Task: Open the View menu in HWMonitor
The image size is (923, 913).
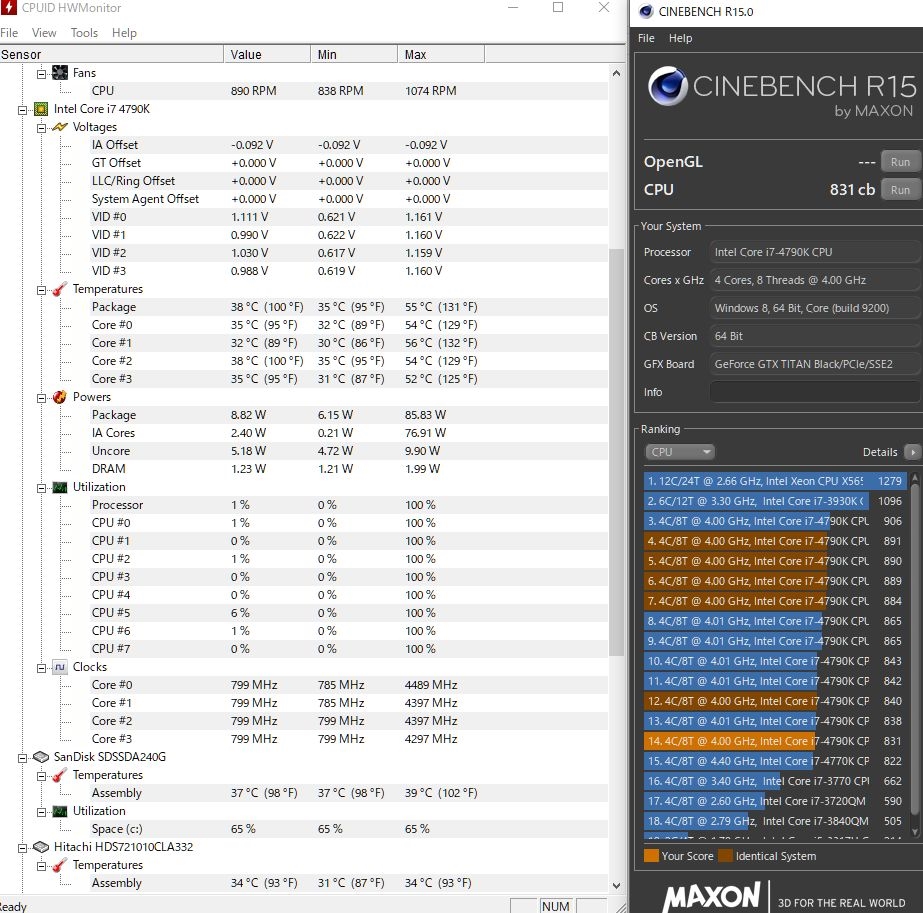Action: click(44, 33)
